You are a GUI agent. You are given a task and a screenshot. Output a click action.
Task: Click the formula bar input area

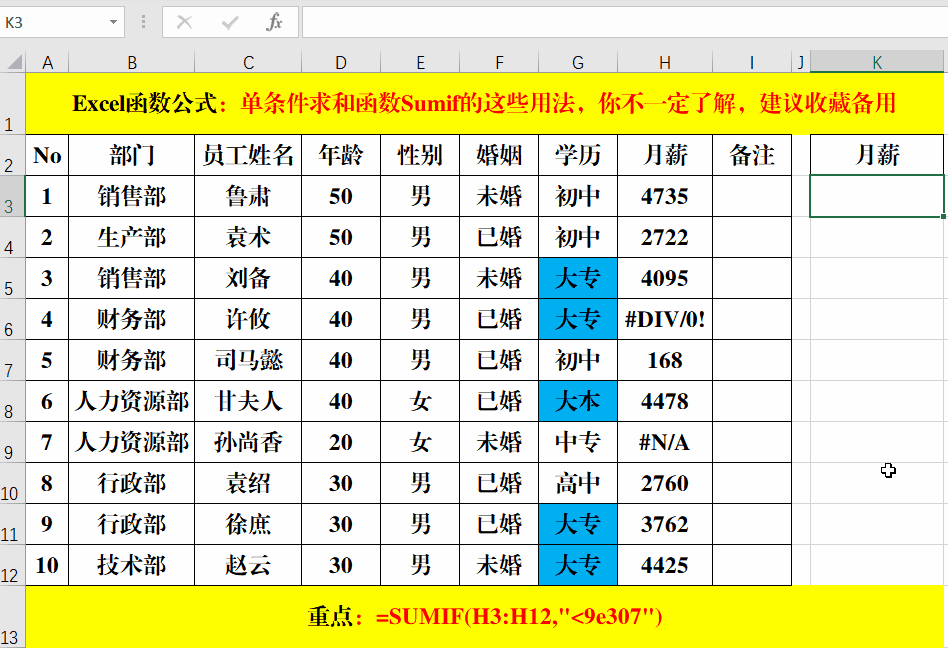point(623,22)
